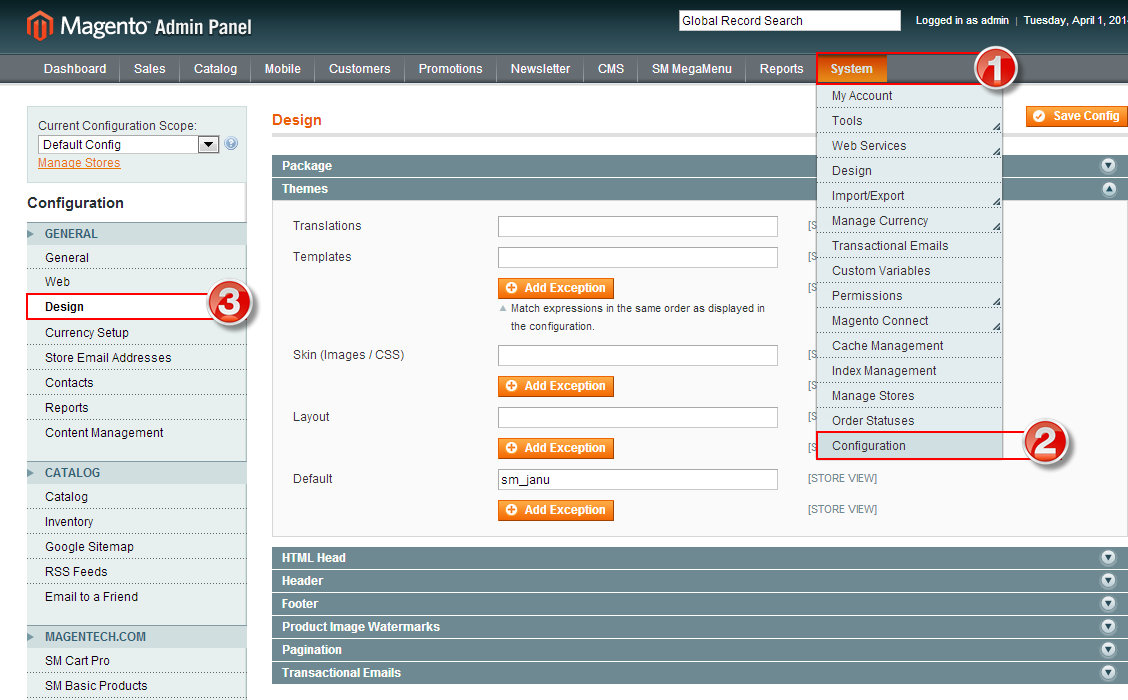Select Order Statuses menu item

click(909, 421)
